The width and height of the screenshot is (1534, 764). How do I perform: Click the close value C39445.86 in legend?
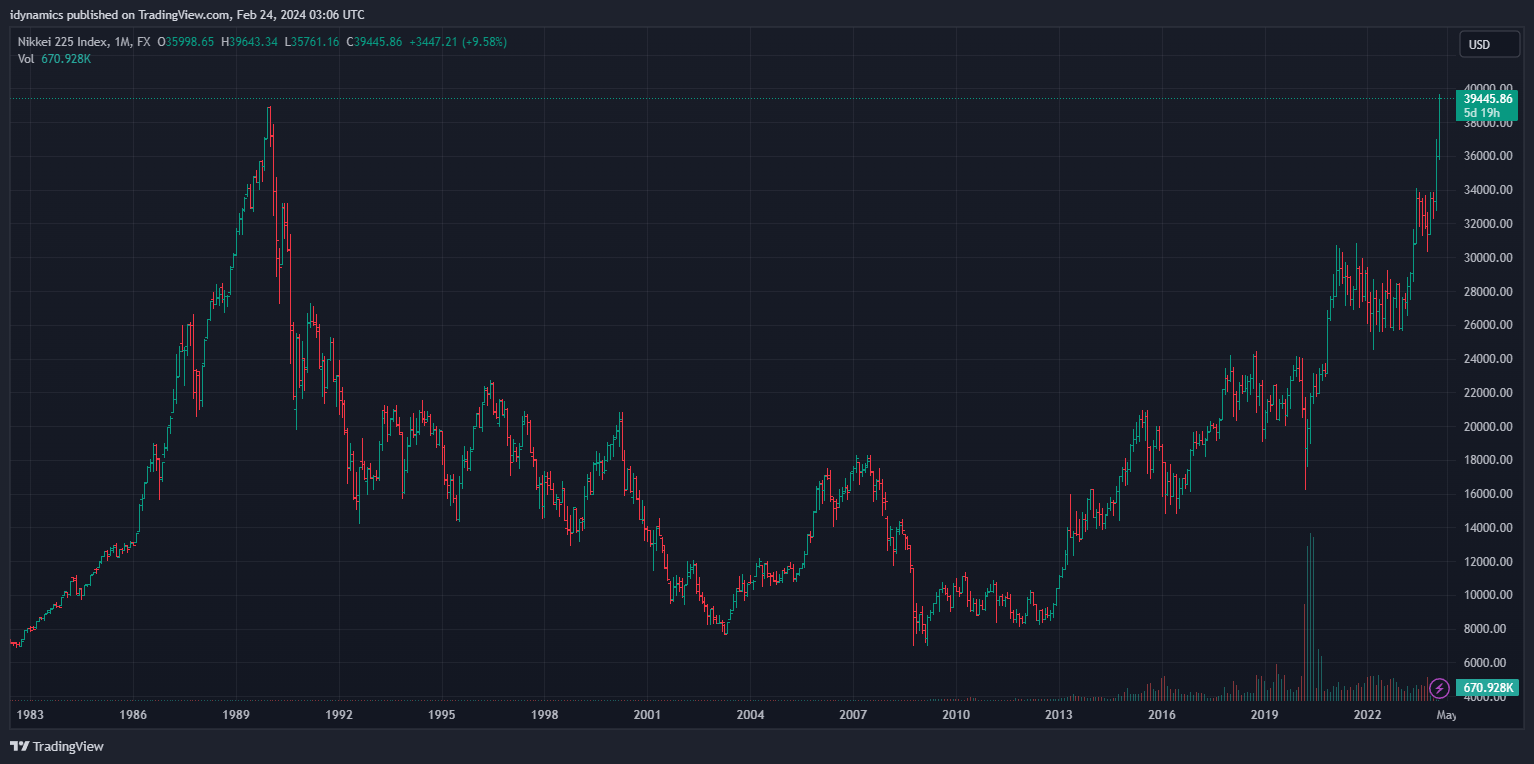(373, 42)
